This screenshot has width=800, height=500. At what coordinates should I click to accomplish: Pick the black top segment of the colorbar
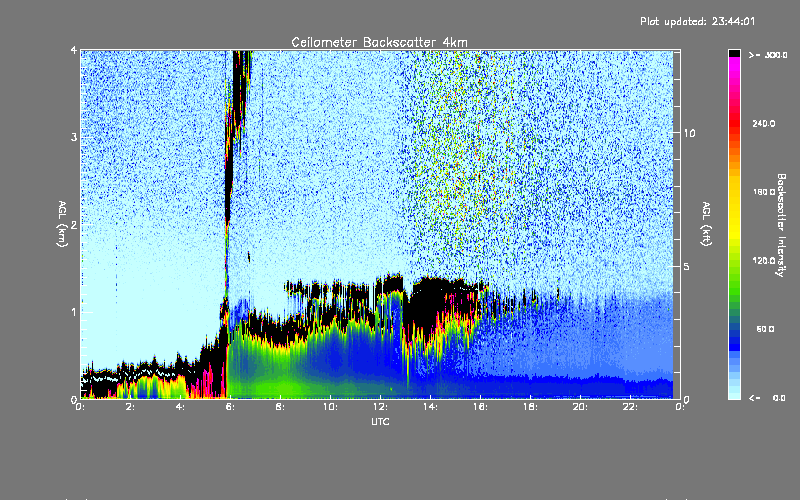click(734, 53)
